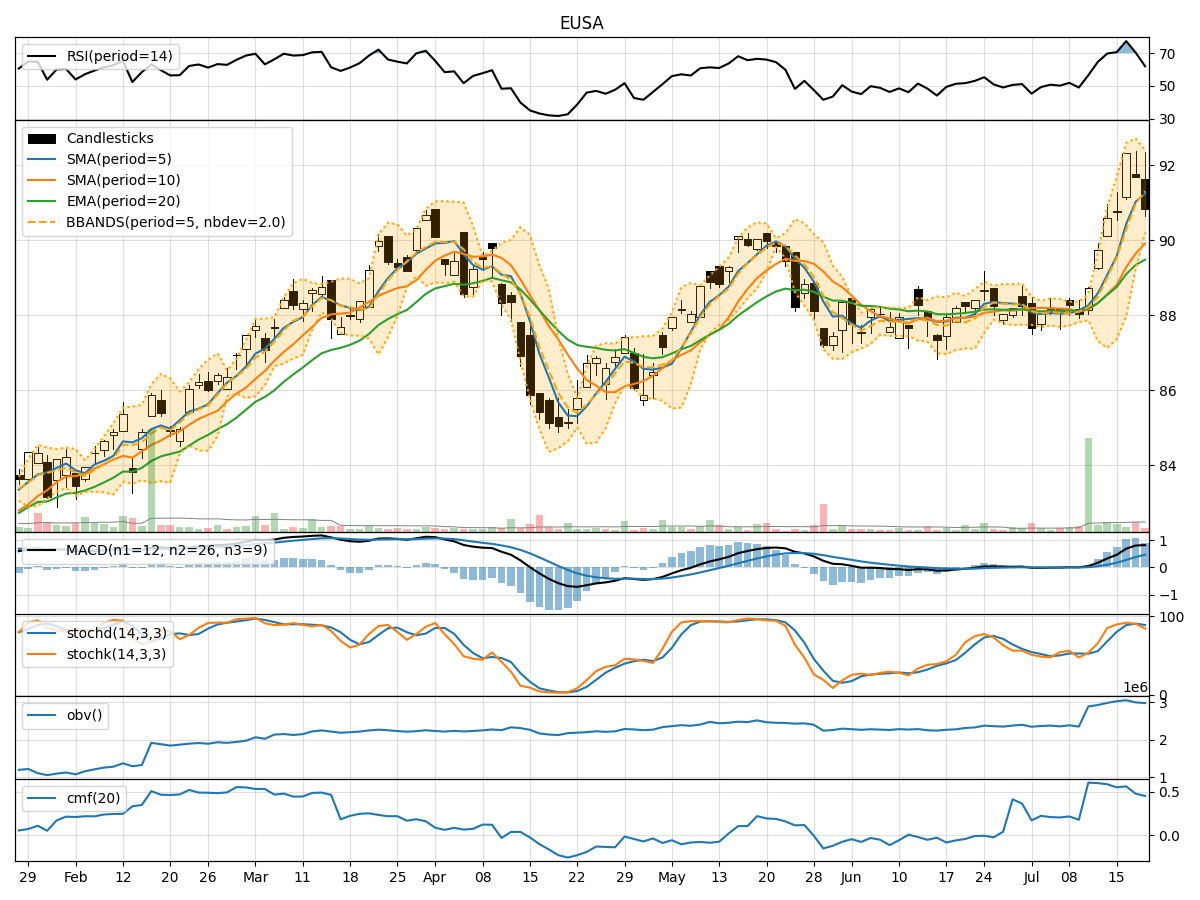Click the Jul date label on x-axis
The width and height of the screenshot is (1200, 900).
point(1031,876)
